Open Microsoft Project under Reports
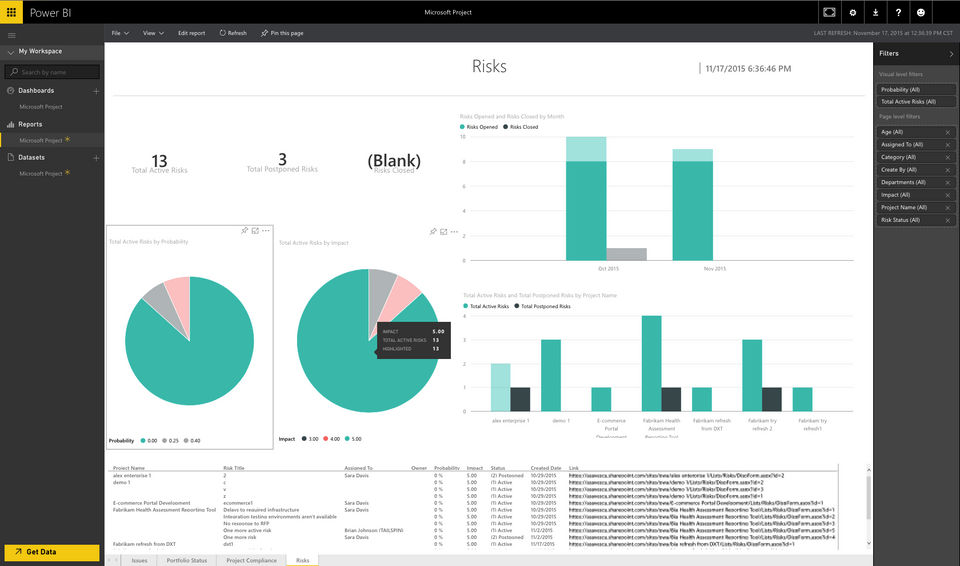The height and width of the screenshot is (566, 960). 41,140
